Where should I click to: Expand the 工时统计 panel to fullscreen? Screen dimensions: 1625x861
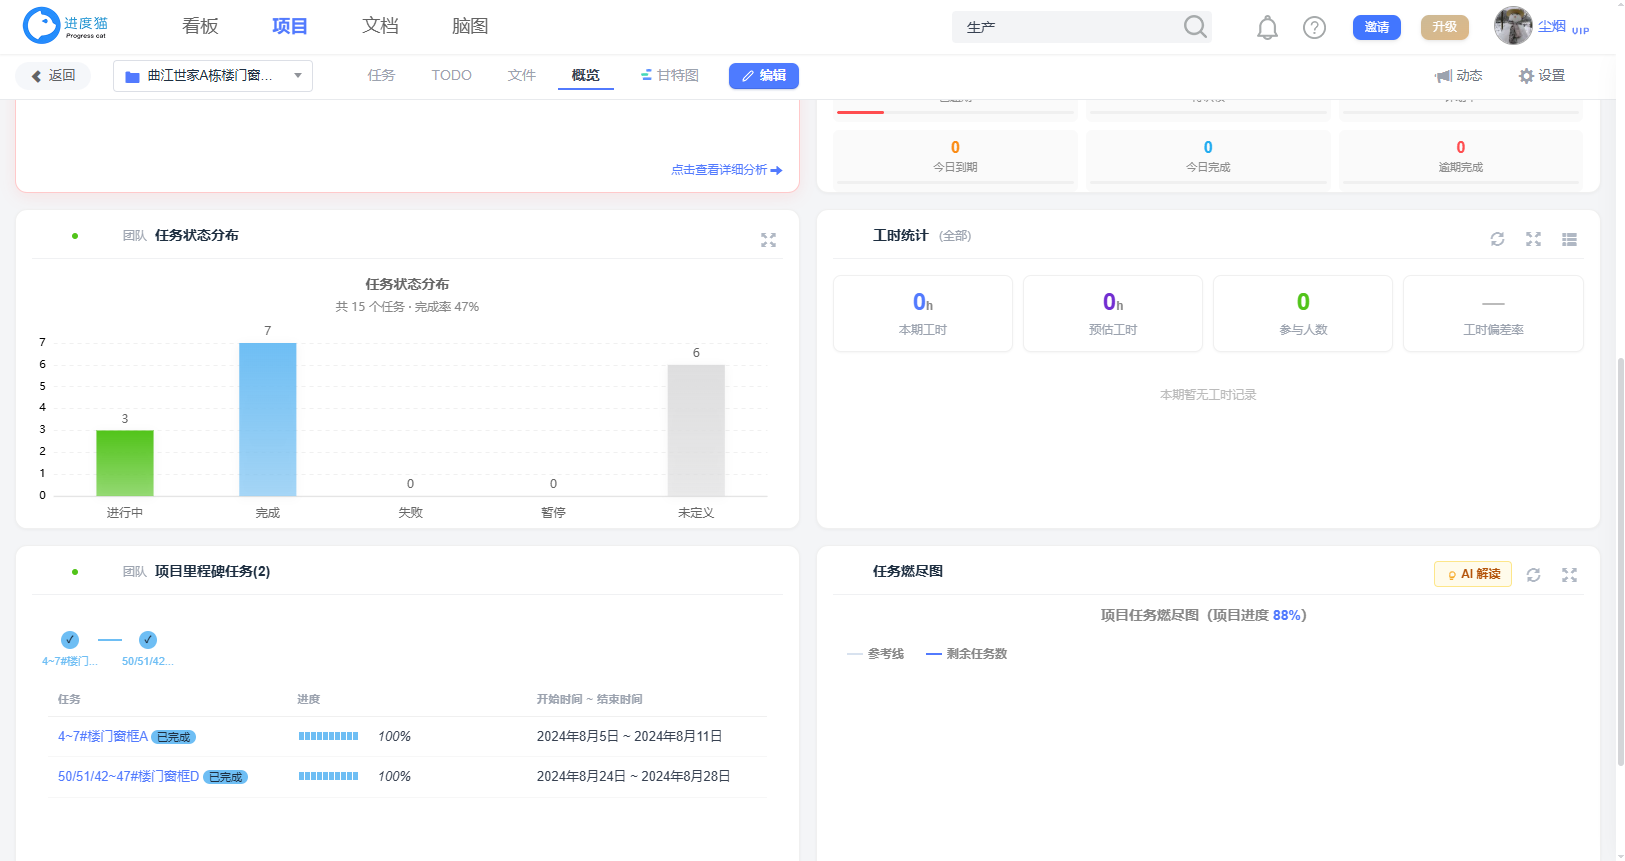1533,239
